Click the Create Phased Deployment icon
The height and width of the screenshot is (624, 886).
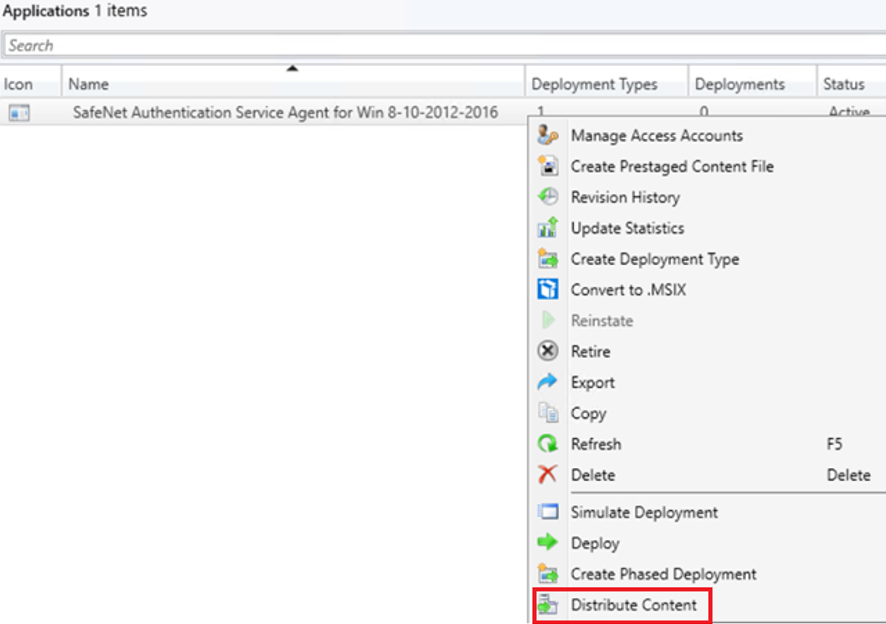[547, 574]
